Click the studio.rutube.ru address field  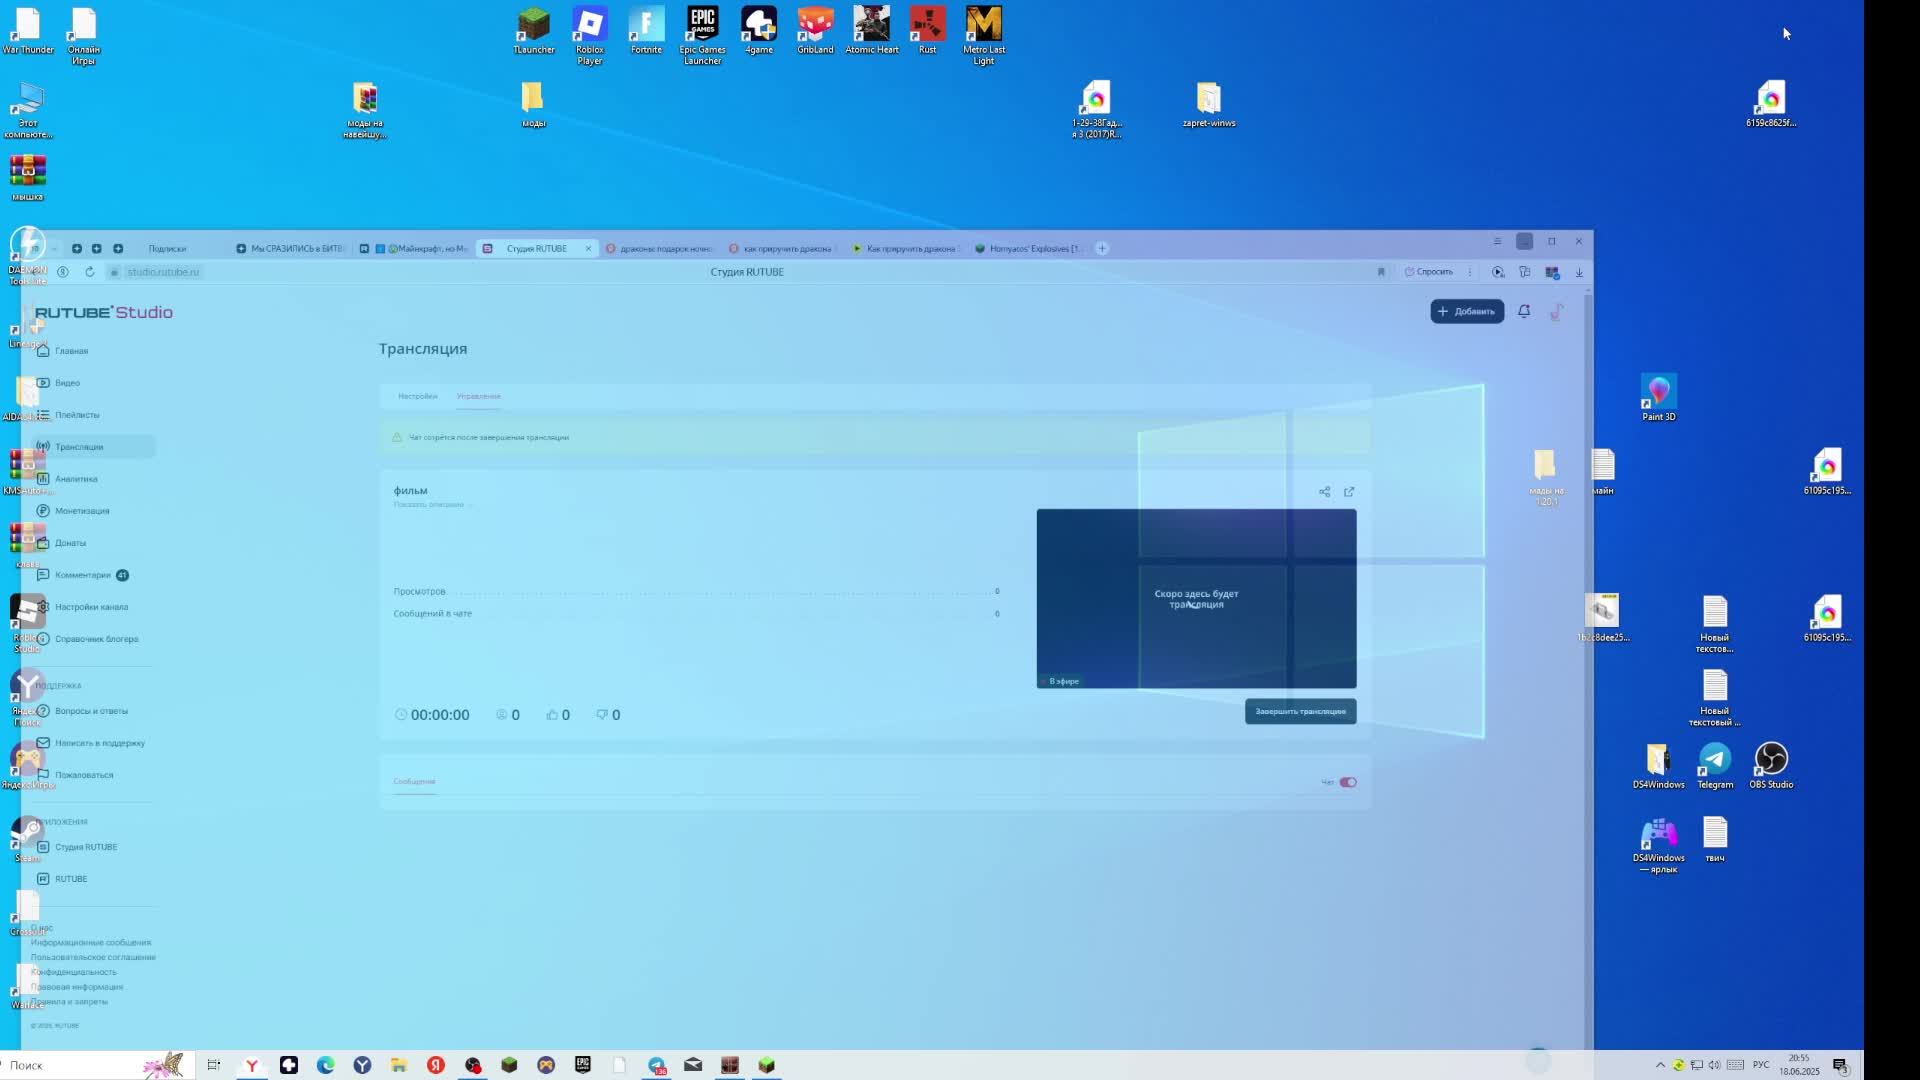(163, 272)
